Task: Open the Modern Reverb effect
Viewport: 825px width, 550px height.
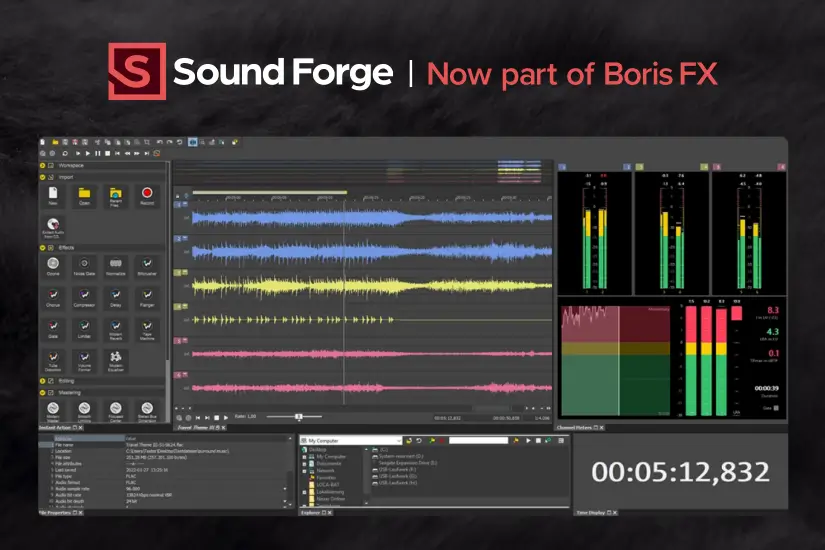Action: click(x=116, y=329)
